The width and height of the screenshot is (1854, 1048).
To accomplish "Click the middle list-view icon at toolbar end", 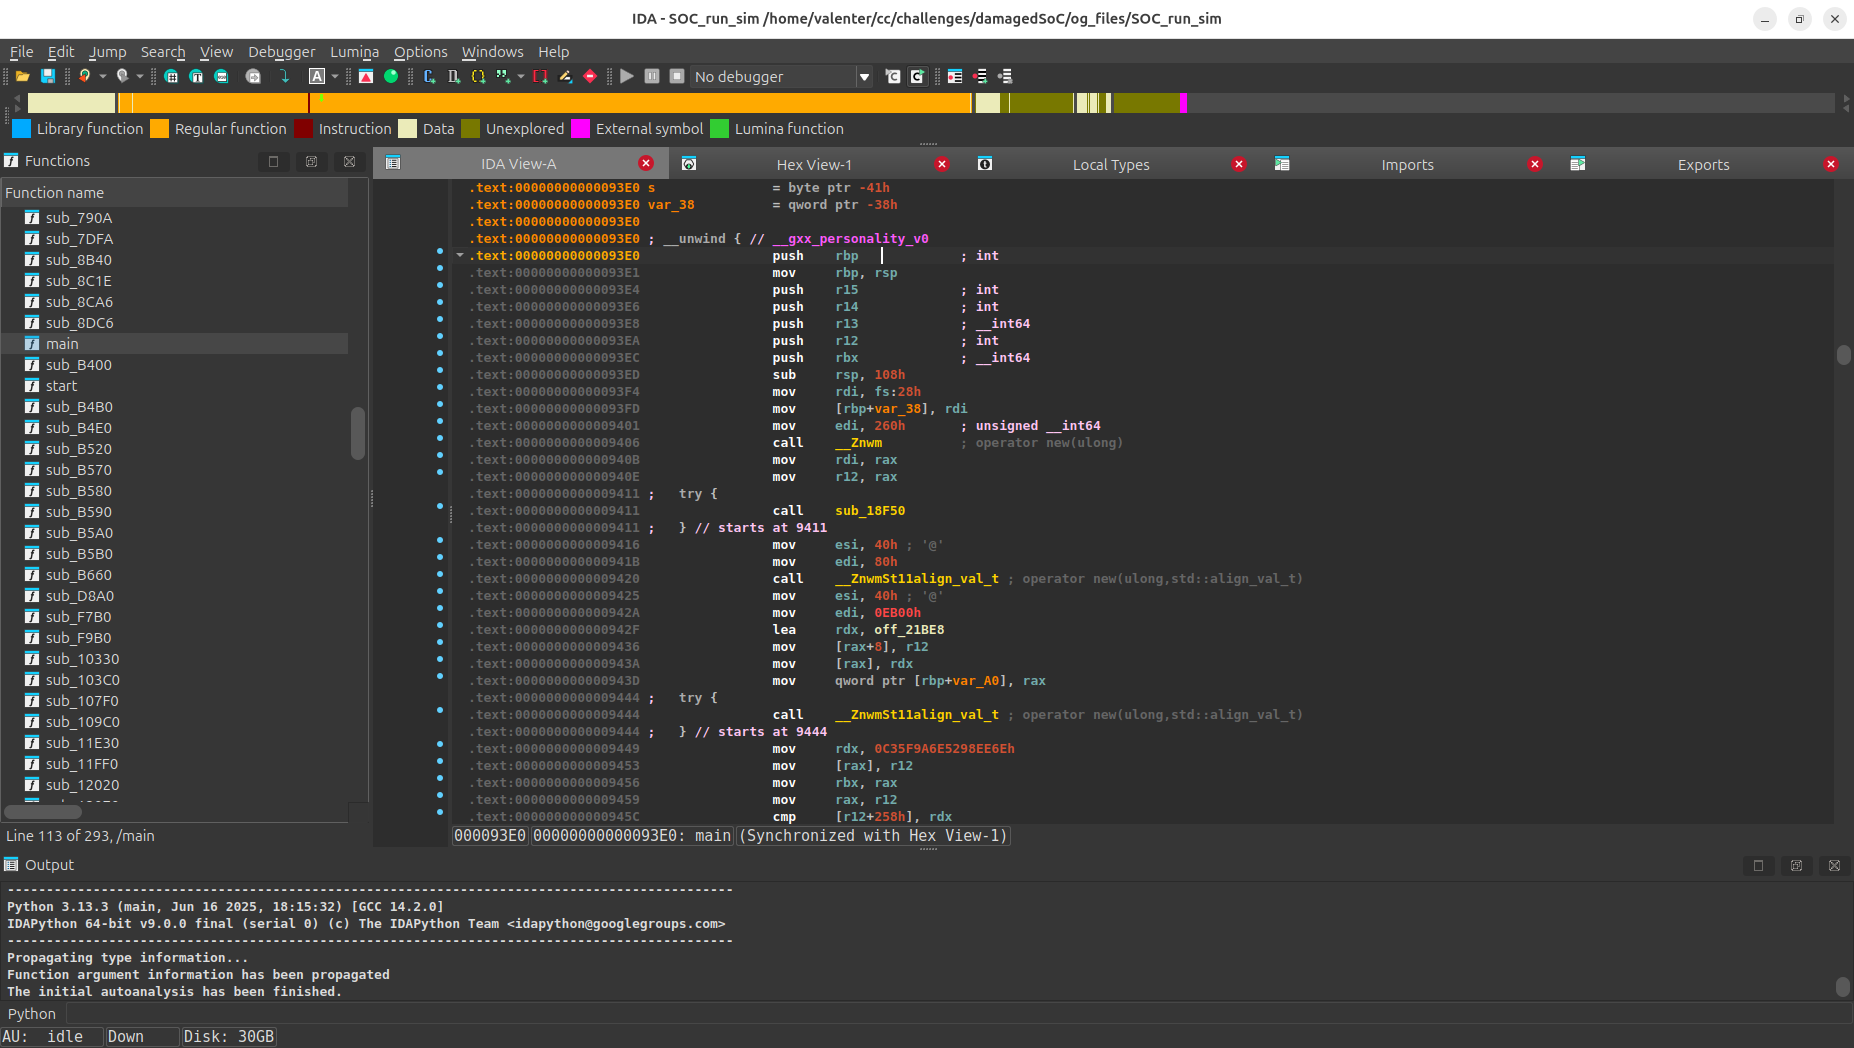I will (980, 76).
